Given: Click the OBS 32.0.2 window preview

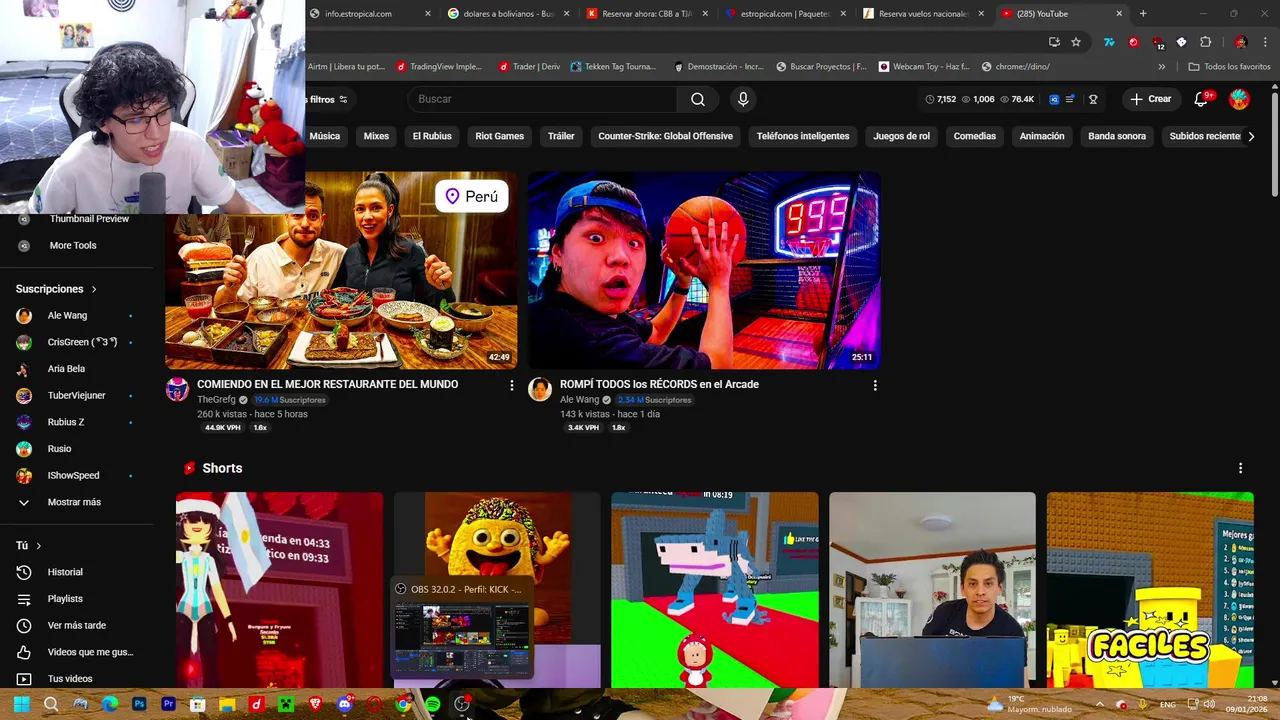Looking at the screenshot, I should (x=462, y=630).
